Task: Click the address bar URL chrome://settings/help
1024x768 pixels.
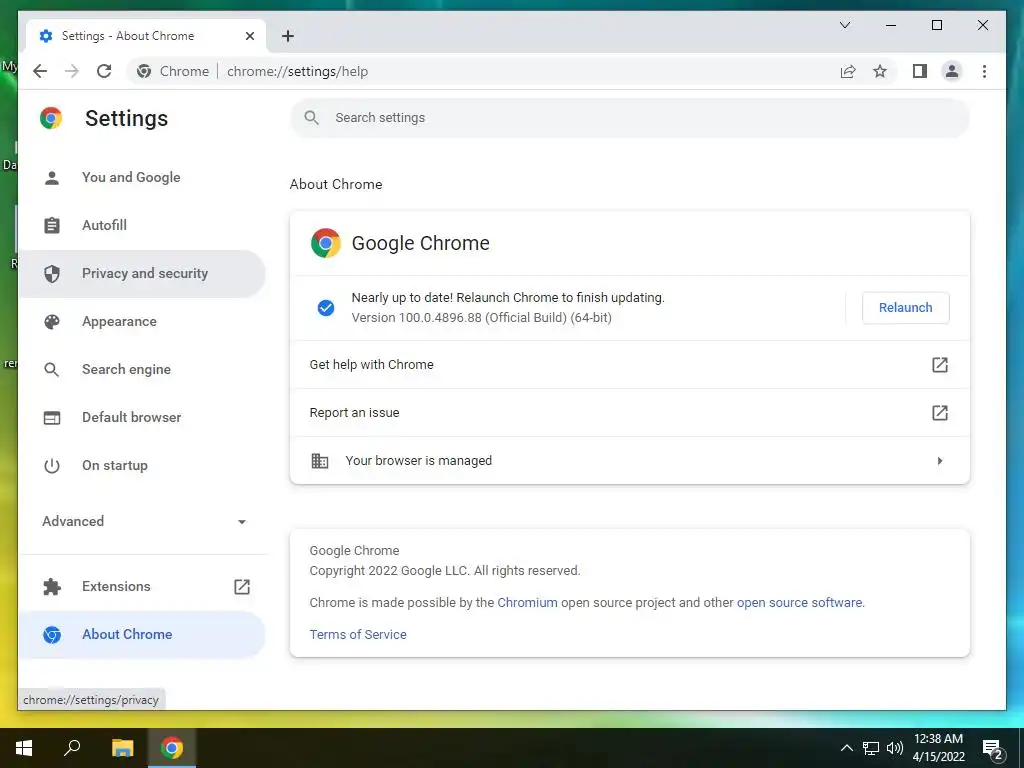Action: (297, 71)
